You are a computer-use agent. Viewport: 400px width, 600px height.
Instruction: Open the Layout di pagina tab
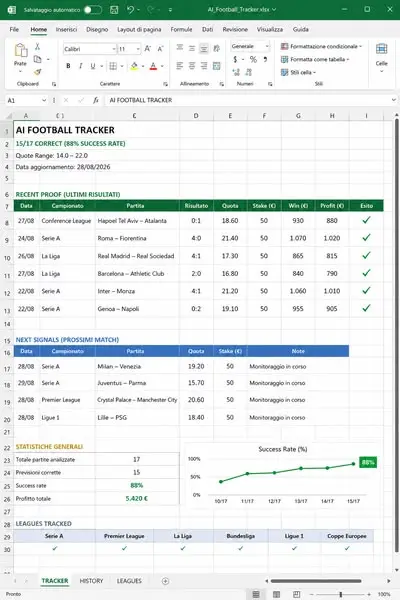pos(139,29)
